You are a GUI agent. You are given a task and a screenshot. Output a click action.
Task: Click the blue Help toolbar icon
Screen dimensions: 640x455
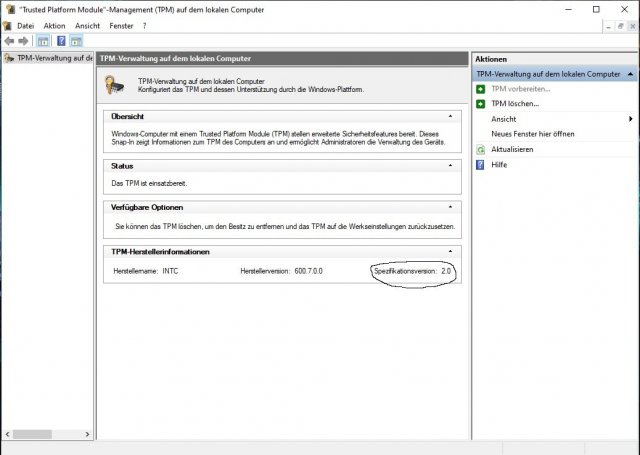pyautogui.click(x=61, y=41)
